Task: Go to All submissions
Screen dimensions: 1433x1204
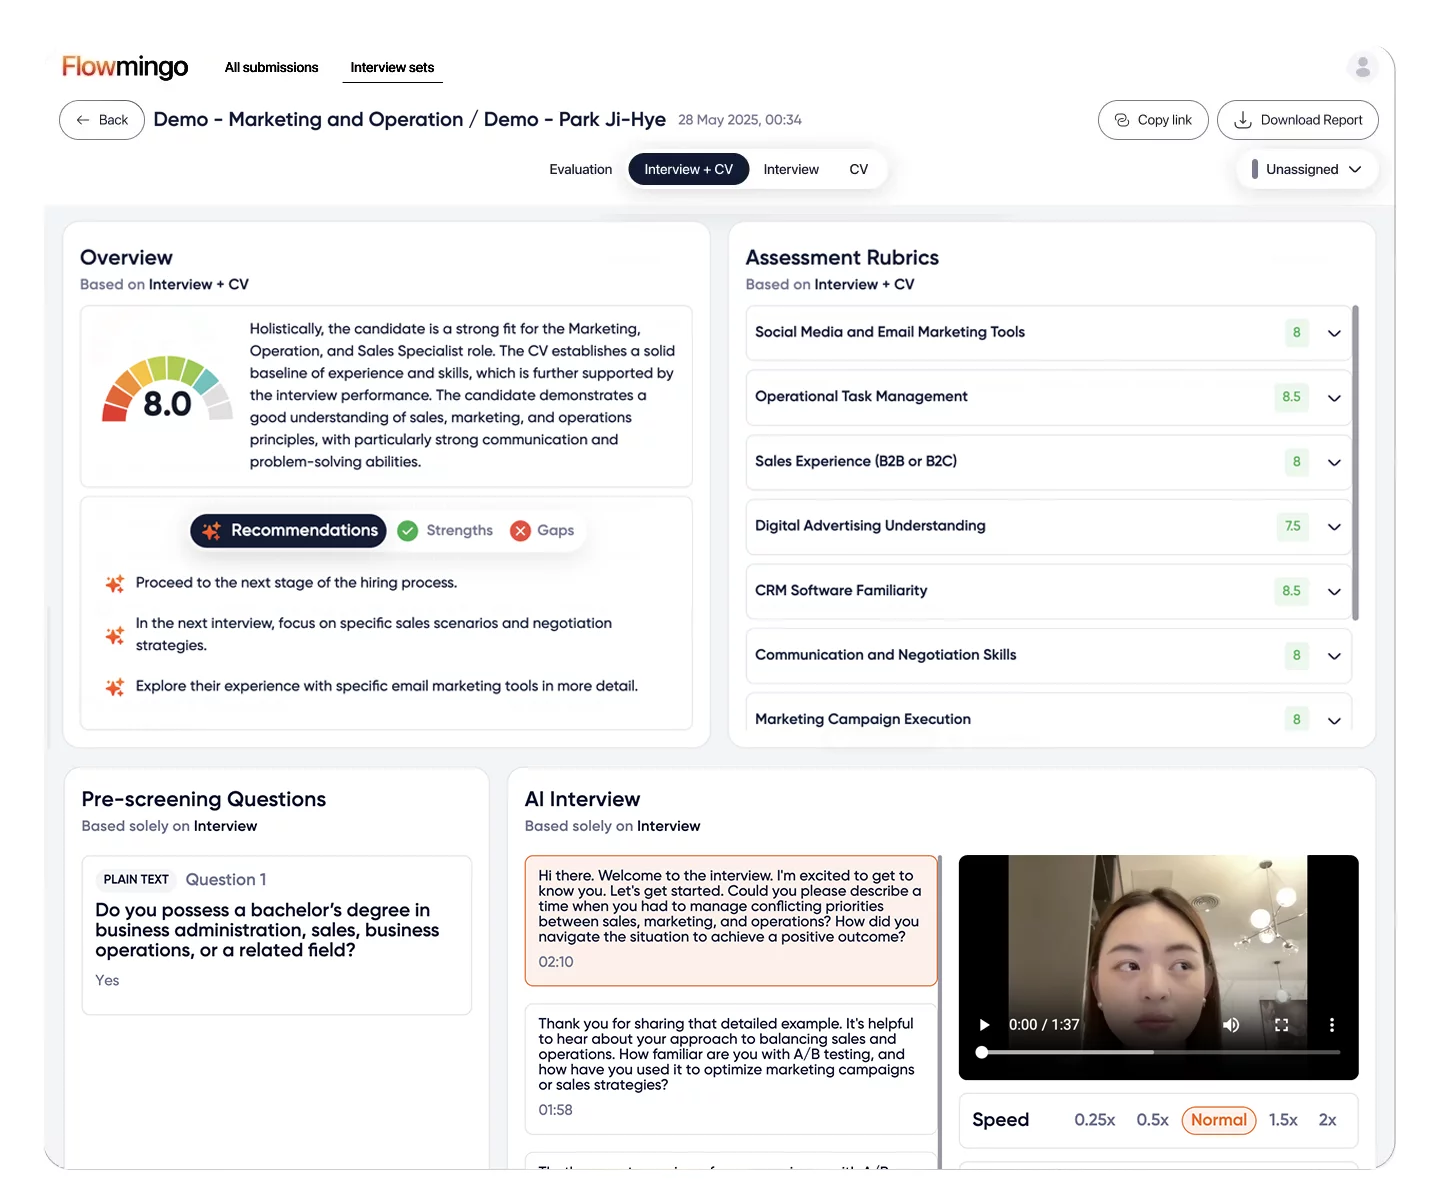Action: [271, 67]
